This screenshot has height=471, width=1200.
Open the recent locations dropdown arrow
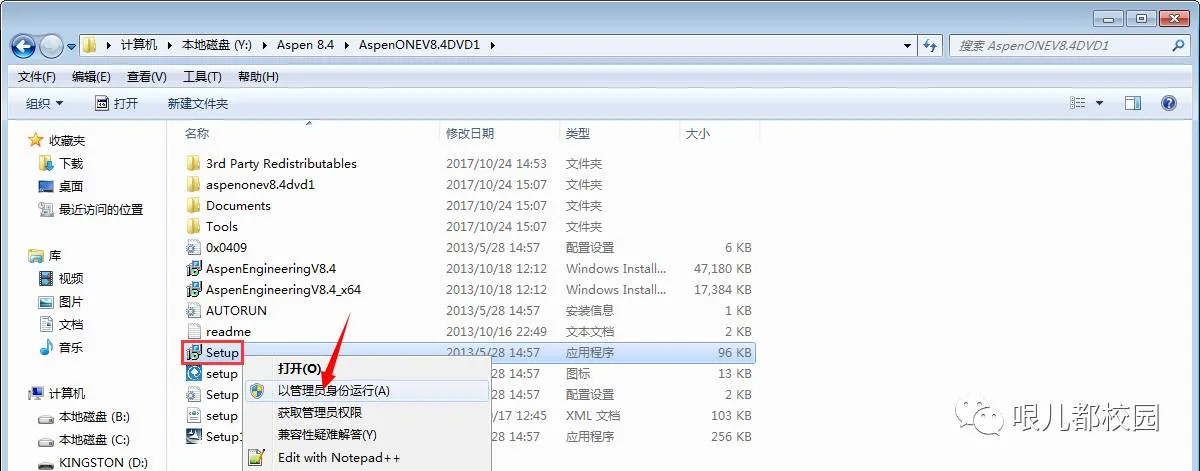[71, 47]
